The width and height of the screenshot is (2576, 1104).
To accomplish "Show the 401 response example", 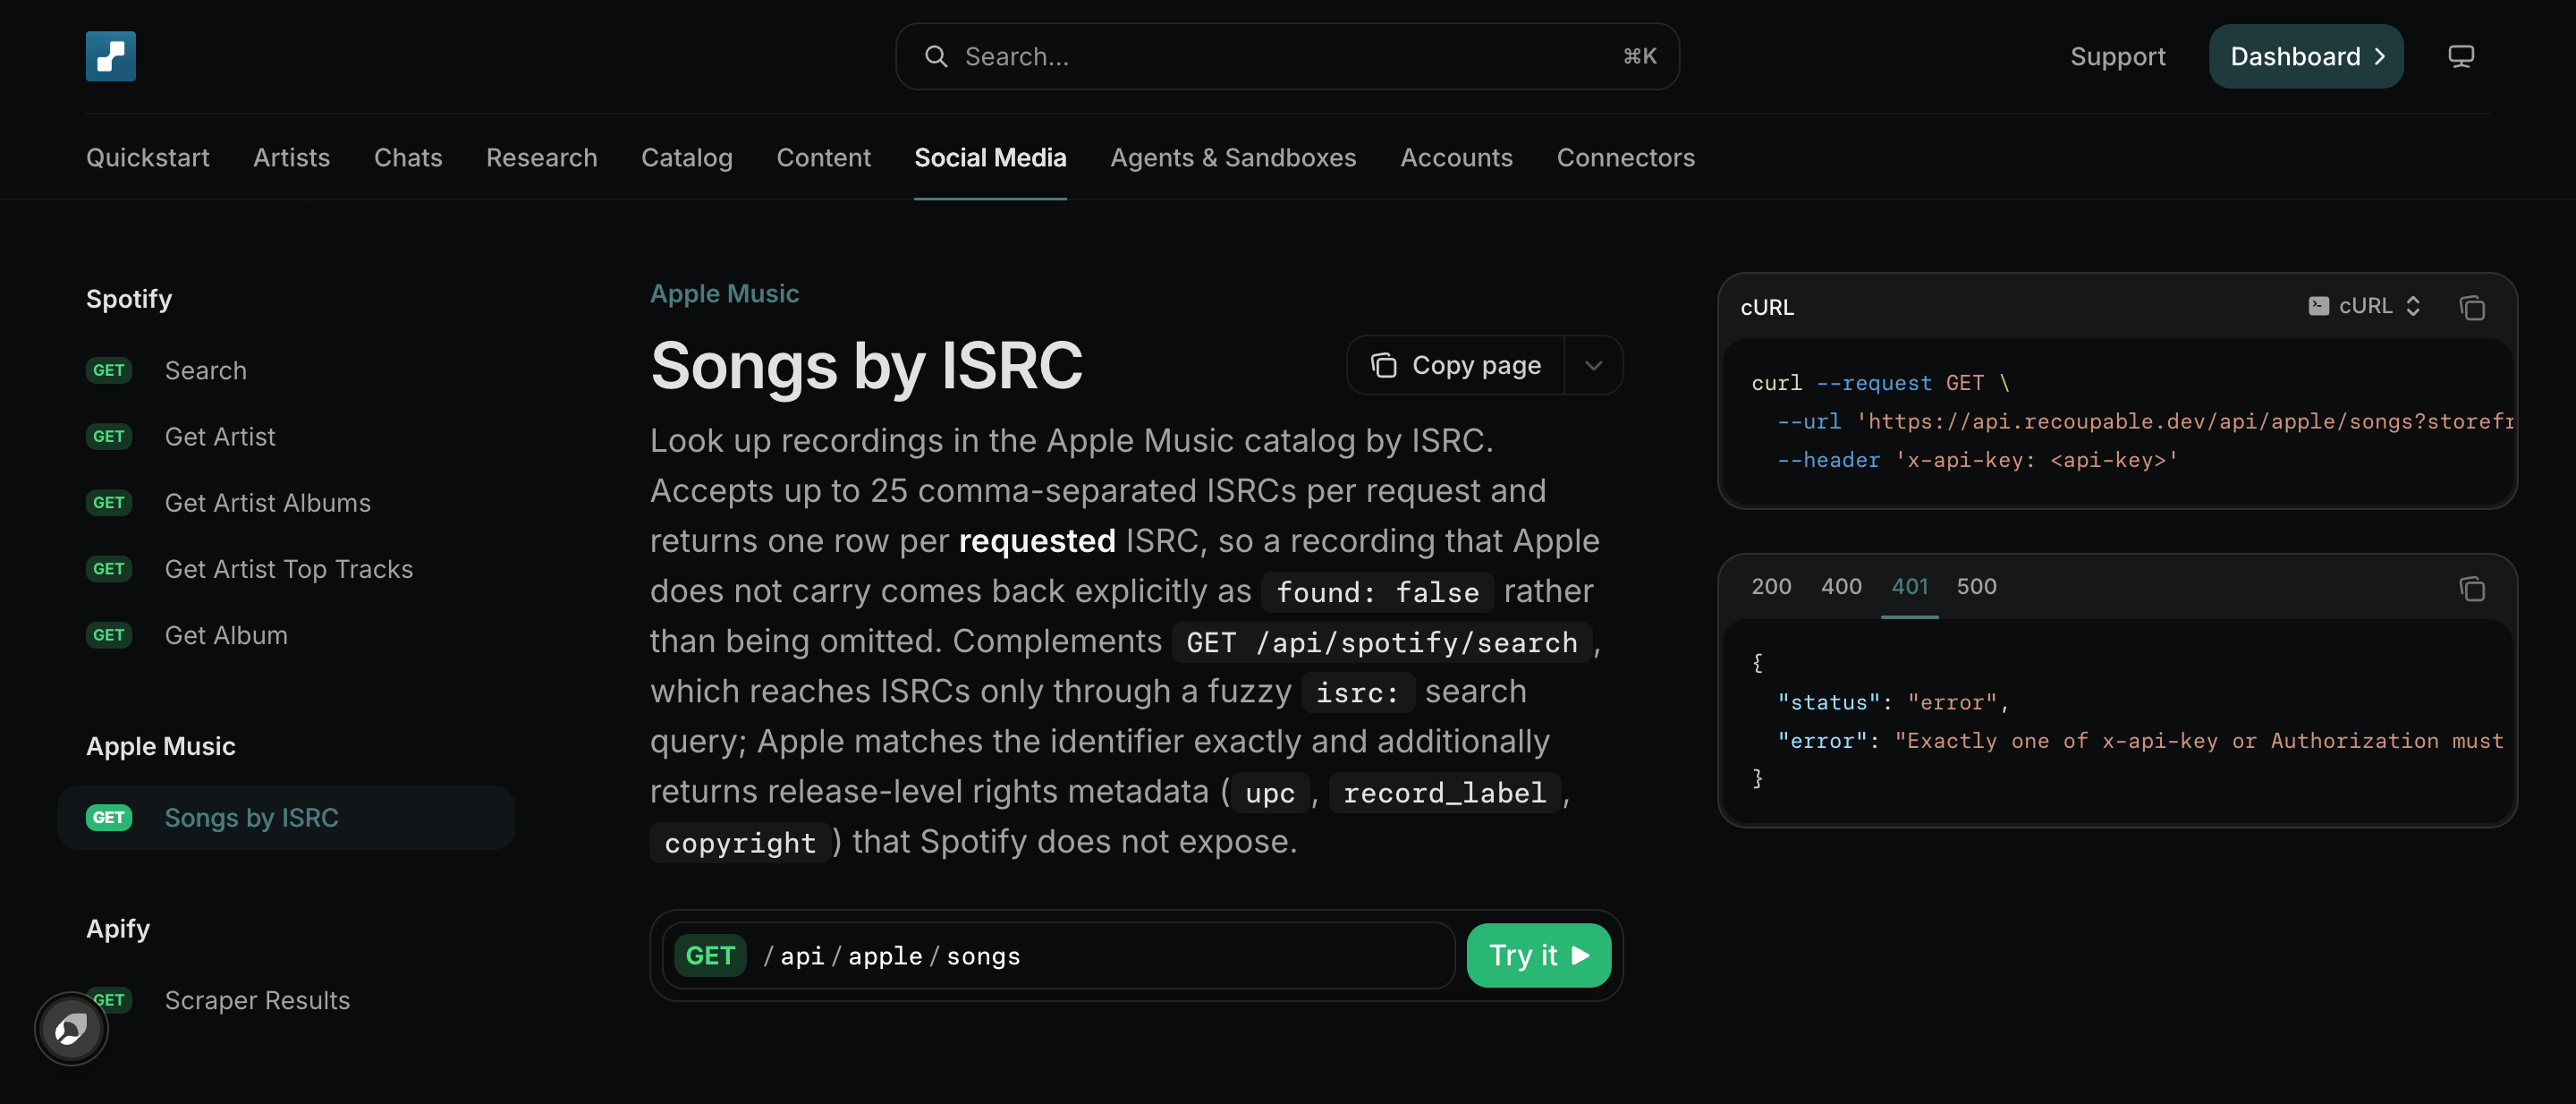I will click(1910, 586).
